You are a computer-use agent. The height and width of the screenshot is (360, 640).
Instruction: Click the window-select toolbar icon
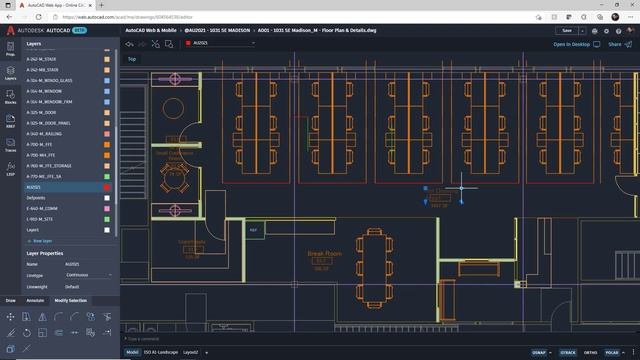[169, 44]
